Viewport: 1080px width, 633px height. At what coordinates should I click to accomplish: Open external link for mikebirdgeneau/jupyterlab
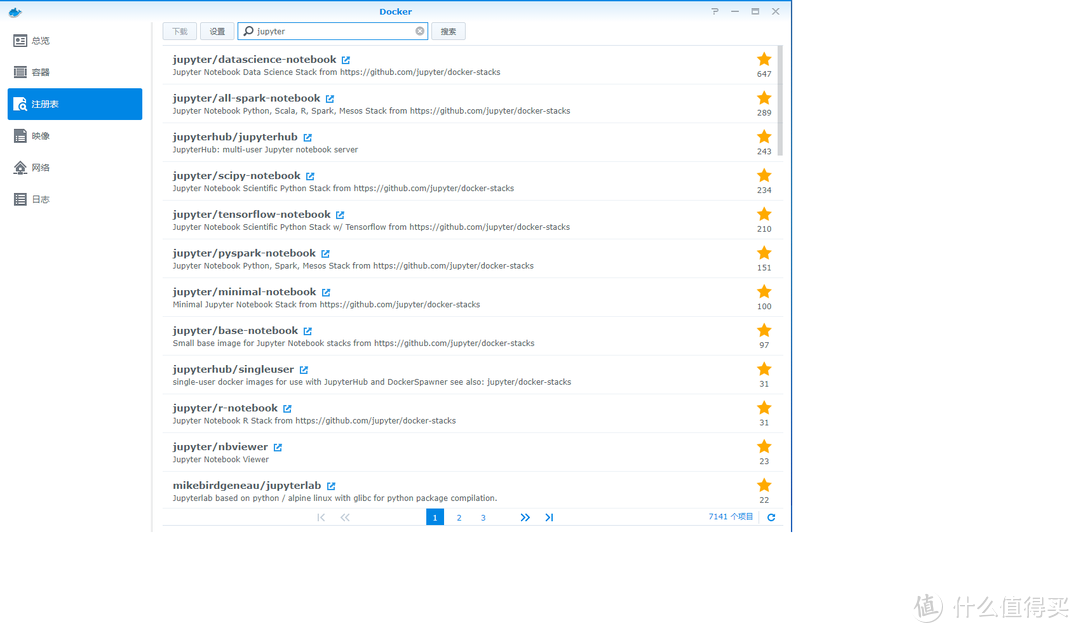pos(331,487)
